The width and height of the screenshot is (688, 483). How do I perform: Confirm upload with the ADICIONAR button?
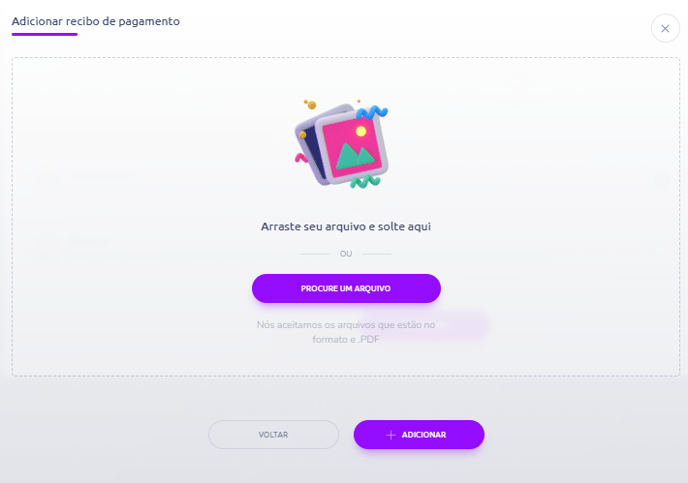(x=419, y=435)
